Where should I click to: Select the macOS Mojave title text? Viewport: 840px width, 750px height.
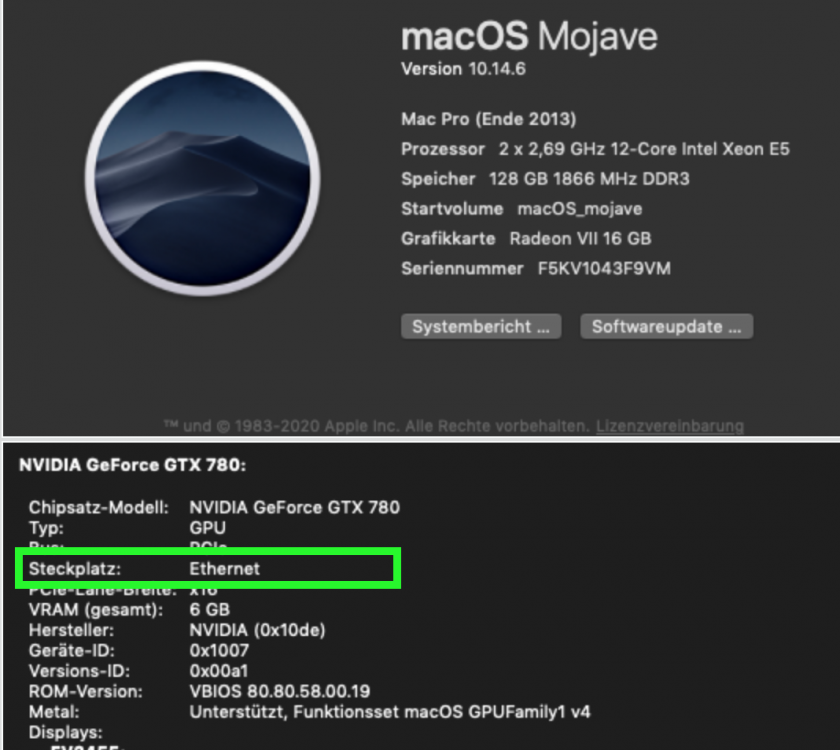(x=529, y=36)
